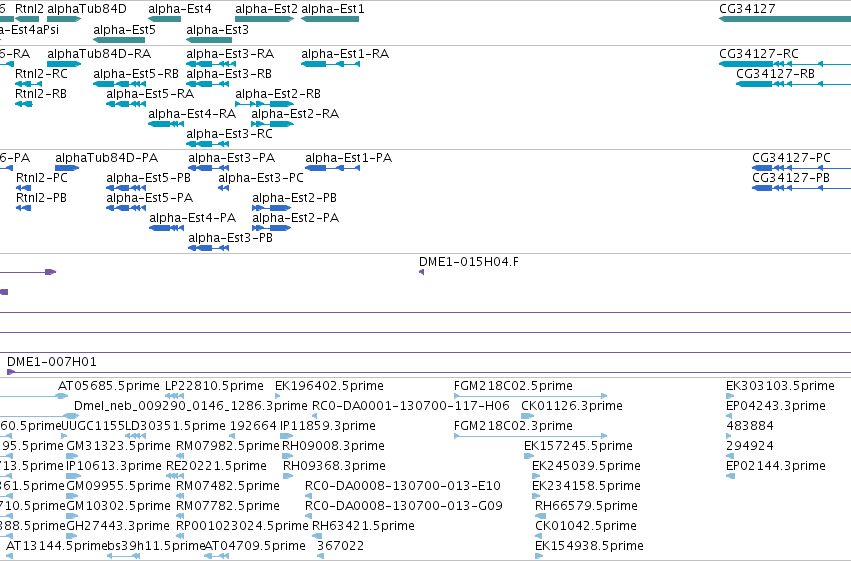Image resolution: width=851 pixels, height=561 pixels.
Task: Select protein alpha-Est2-PA
Action: click(296, 218)
